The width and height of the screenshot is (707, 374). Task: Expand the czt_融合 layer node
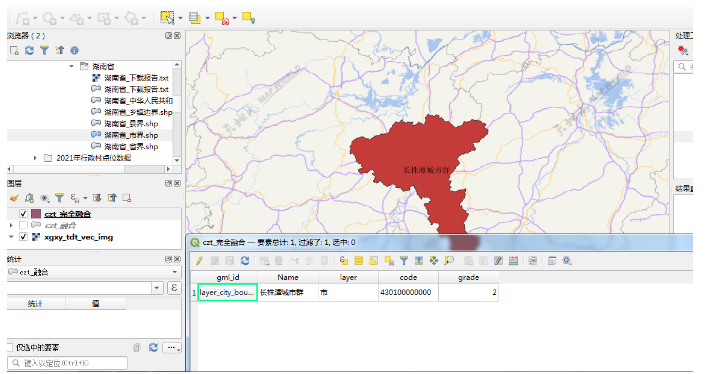[11, 225]
